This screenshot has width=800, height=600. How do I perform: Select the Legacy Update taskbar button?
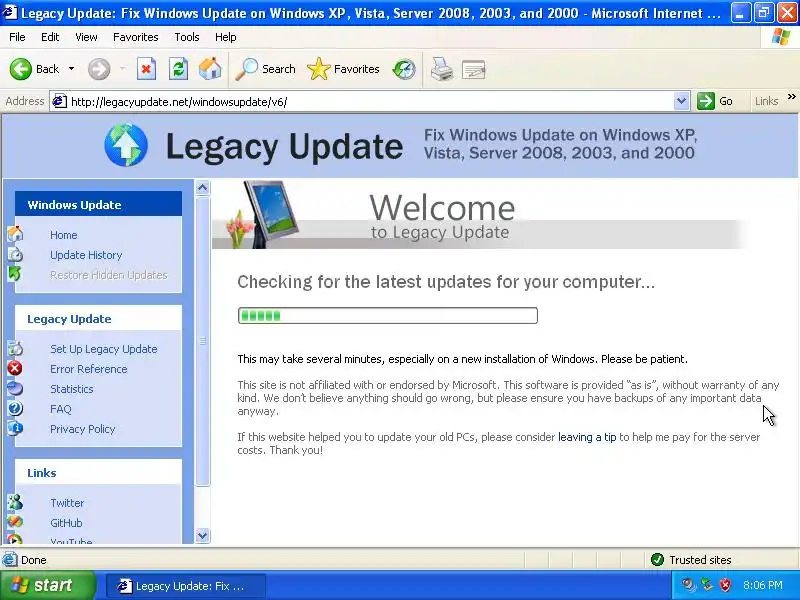[x=186, y=586]
